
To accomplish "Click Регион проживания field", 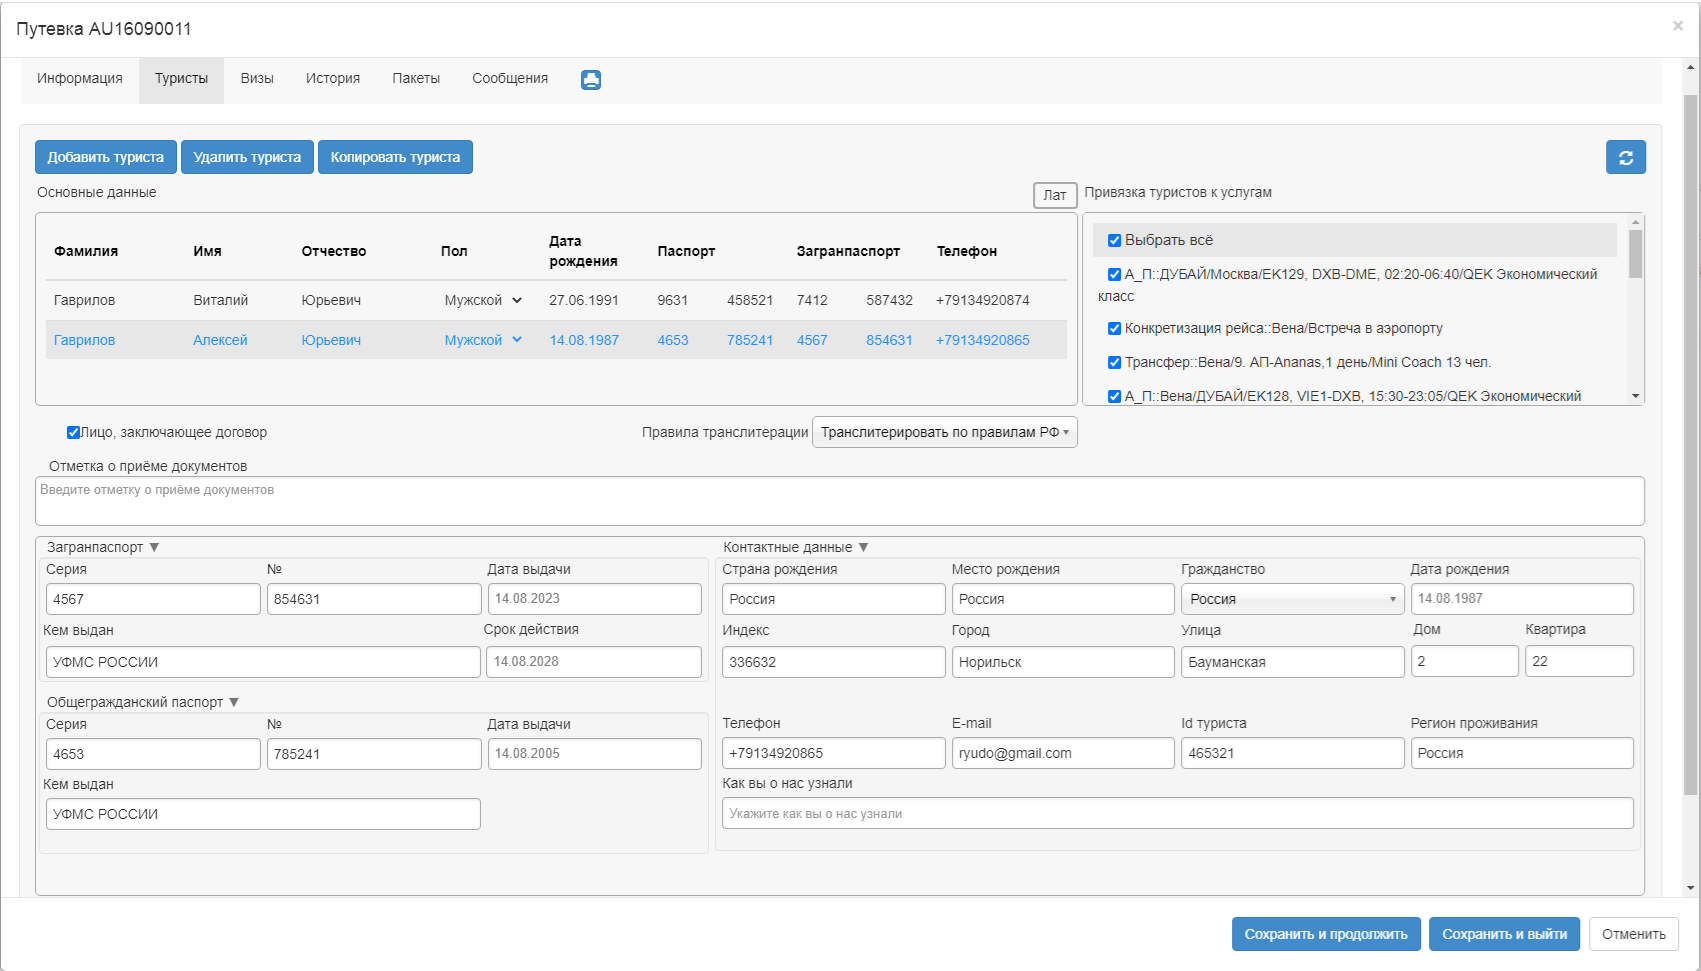I will point(1522,753).
